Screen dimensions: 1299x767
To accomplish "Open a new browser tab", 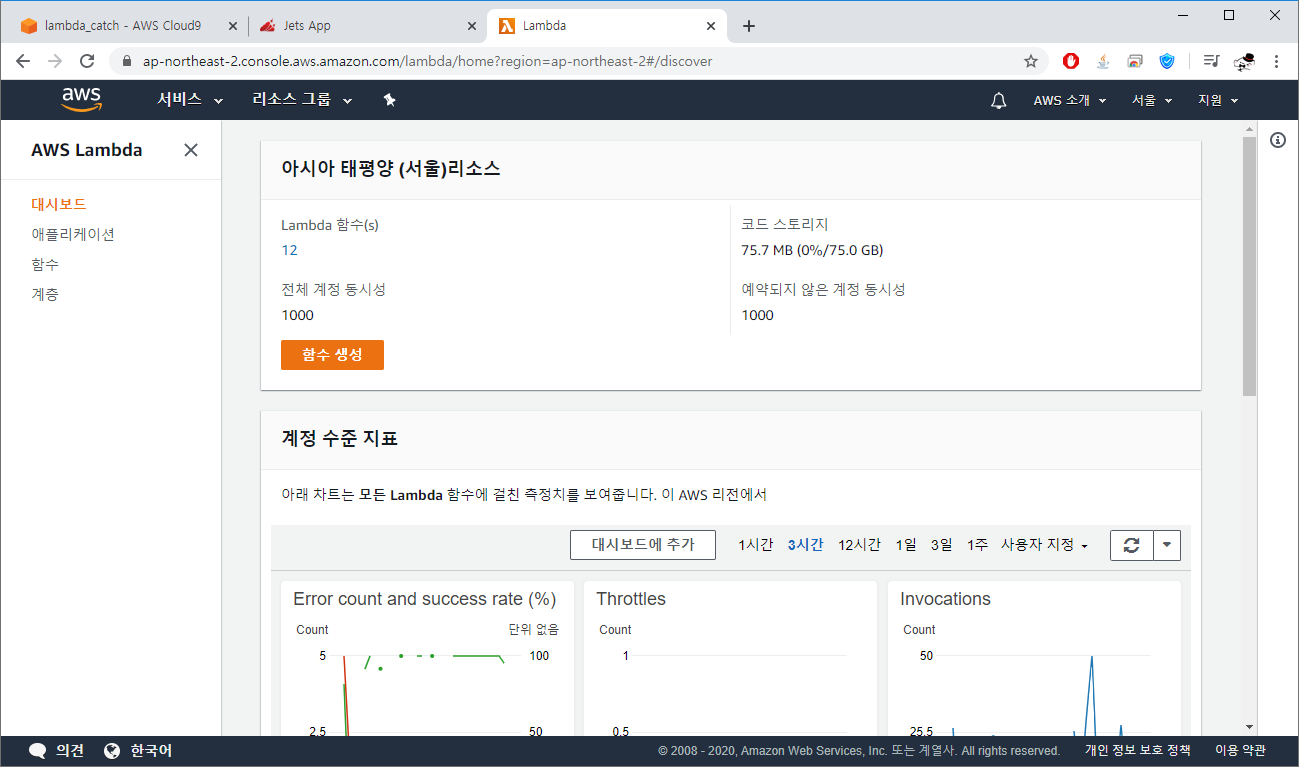I will (749, 26).
